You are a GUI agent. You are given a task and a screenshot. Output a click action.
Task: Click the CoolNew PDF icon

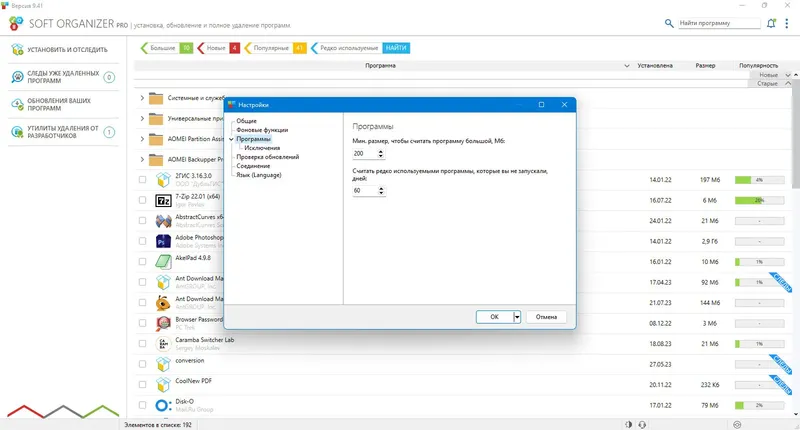(x=163, y=385)
